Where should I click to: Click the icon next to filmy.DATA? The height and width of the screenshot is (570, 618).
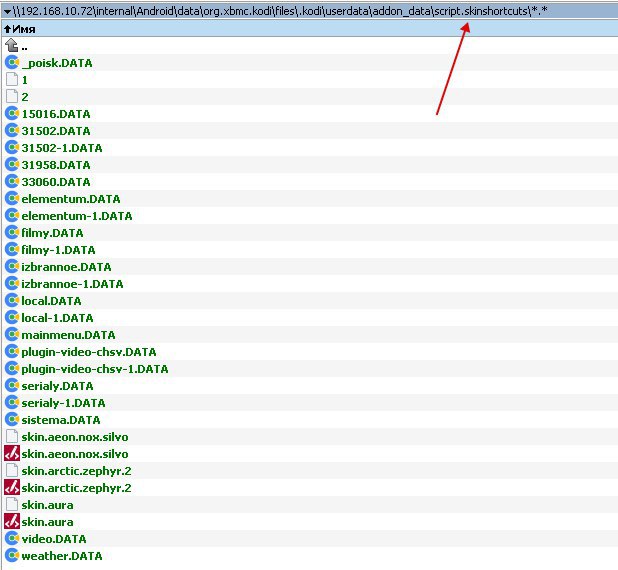tap(12, 232)
